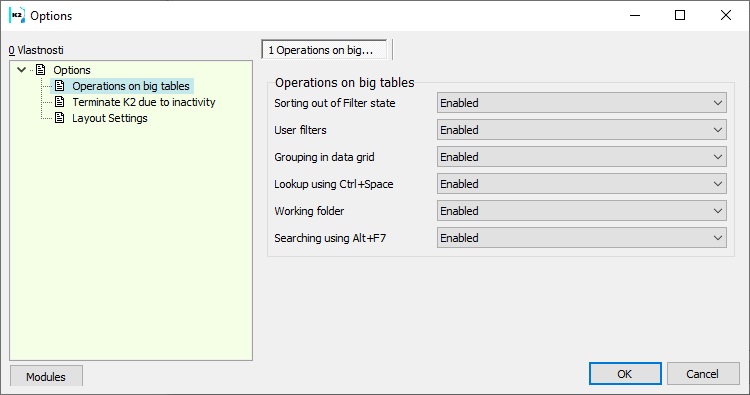750x395 pixels.
Task: Open the User filters dropdown
Action: click(582, 130)
